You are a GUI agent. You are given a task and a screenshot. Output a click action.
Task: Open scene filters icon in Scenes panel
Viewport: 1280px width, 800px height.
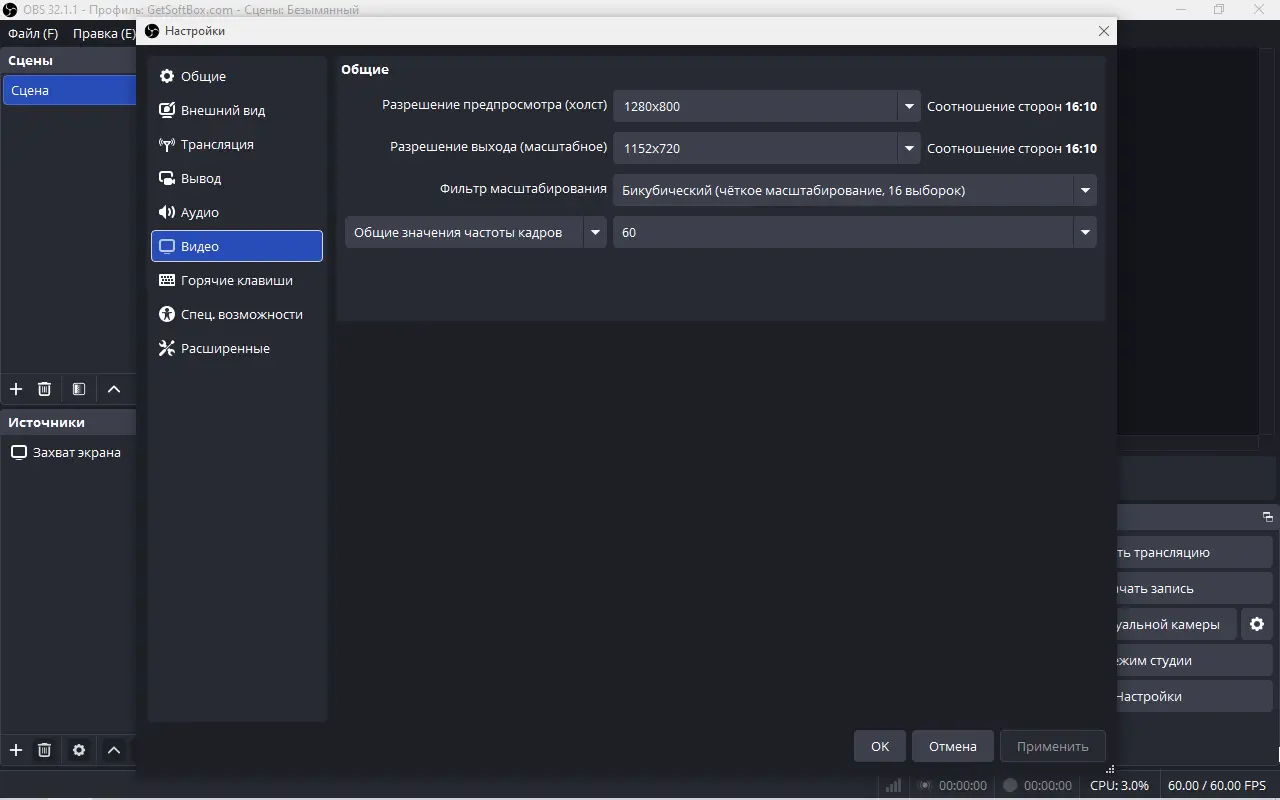coord(79,389)
